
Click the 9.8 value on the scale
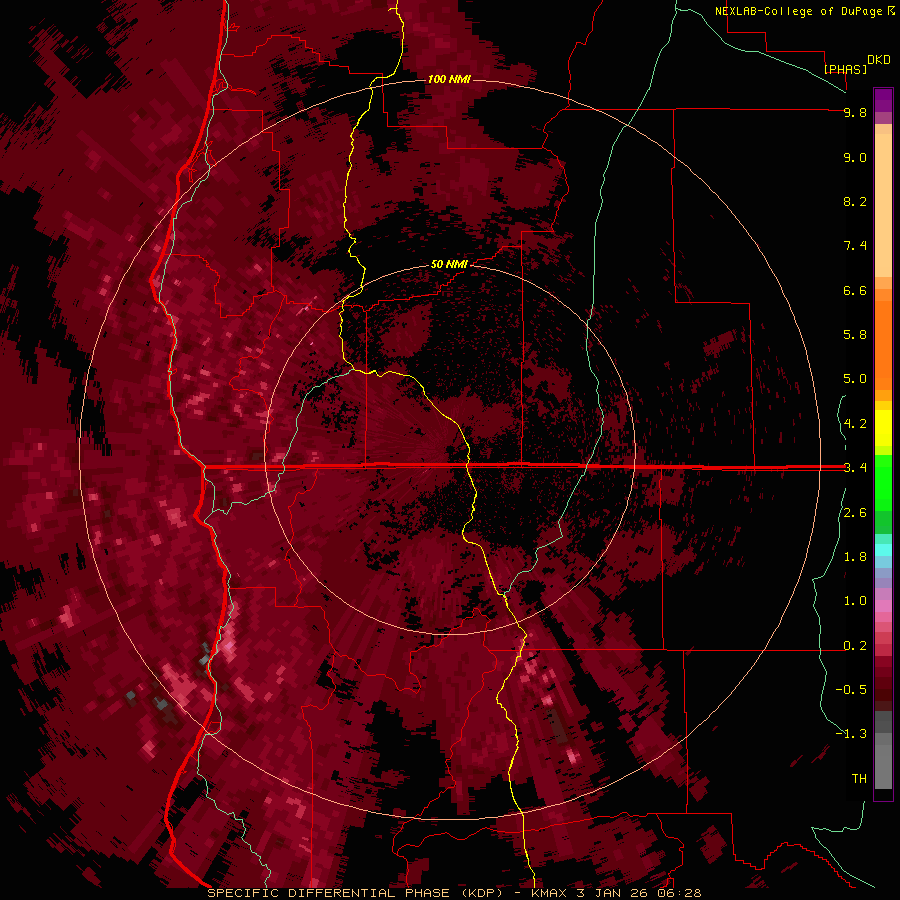[855, 112]
